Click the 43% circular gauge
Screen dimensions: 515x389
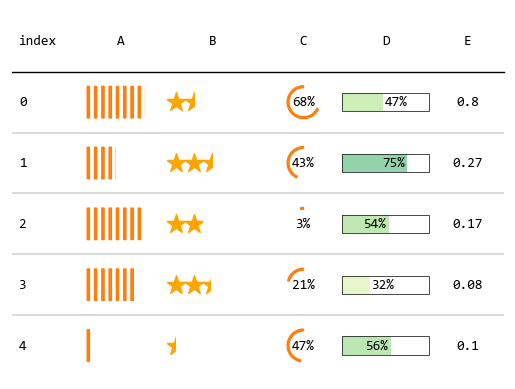(301, 163)
